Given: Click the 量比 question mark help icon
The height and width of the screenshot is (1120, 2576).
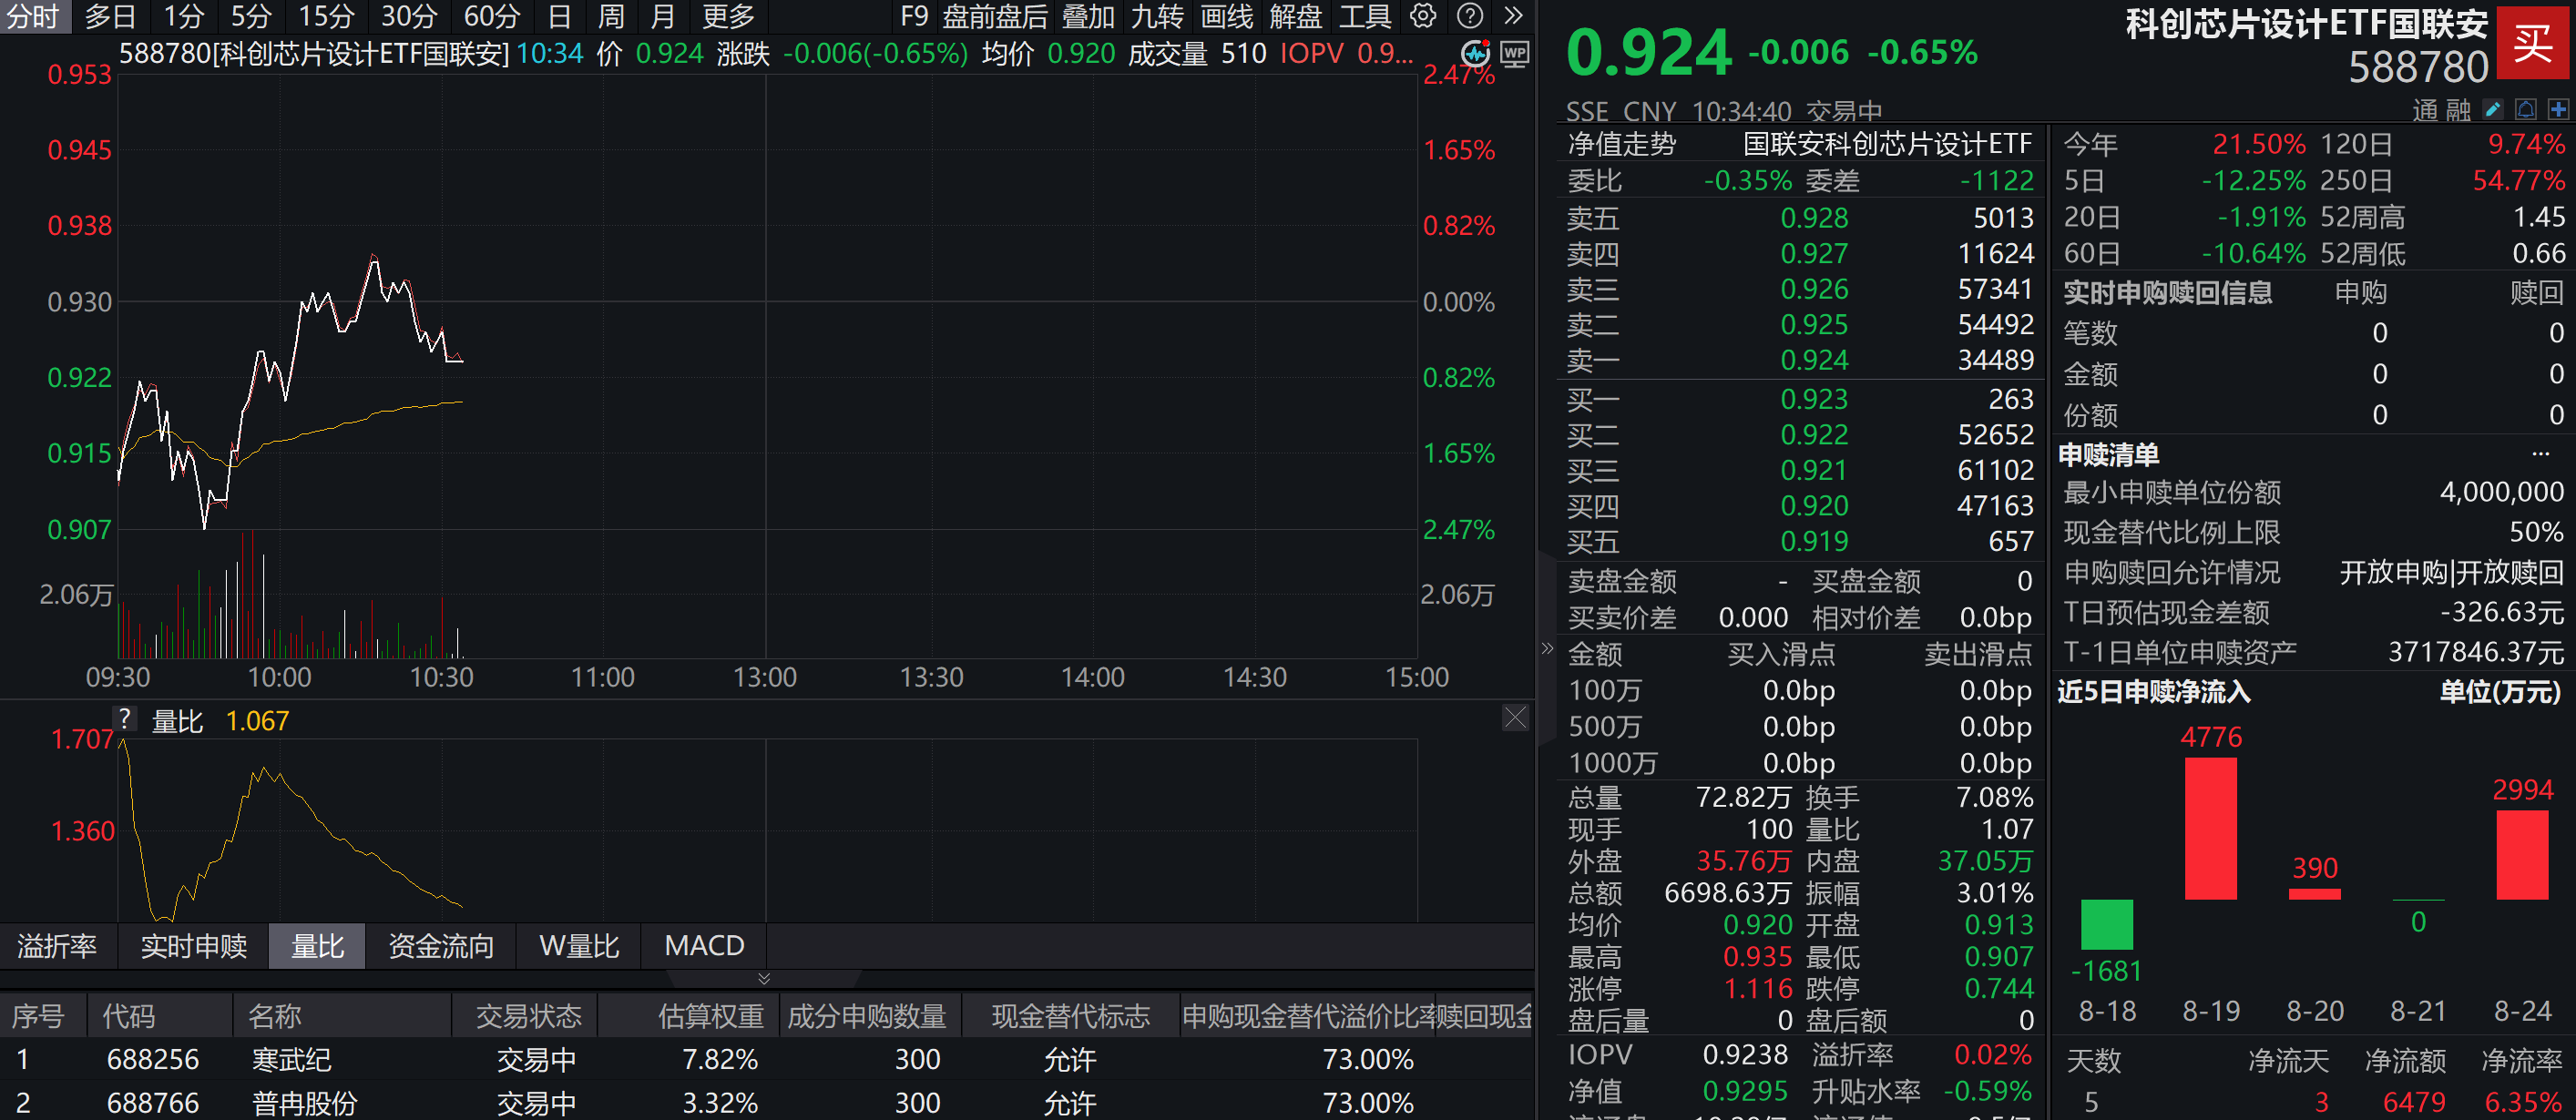Looking at the screenshot, I should [x=124, y=718].
